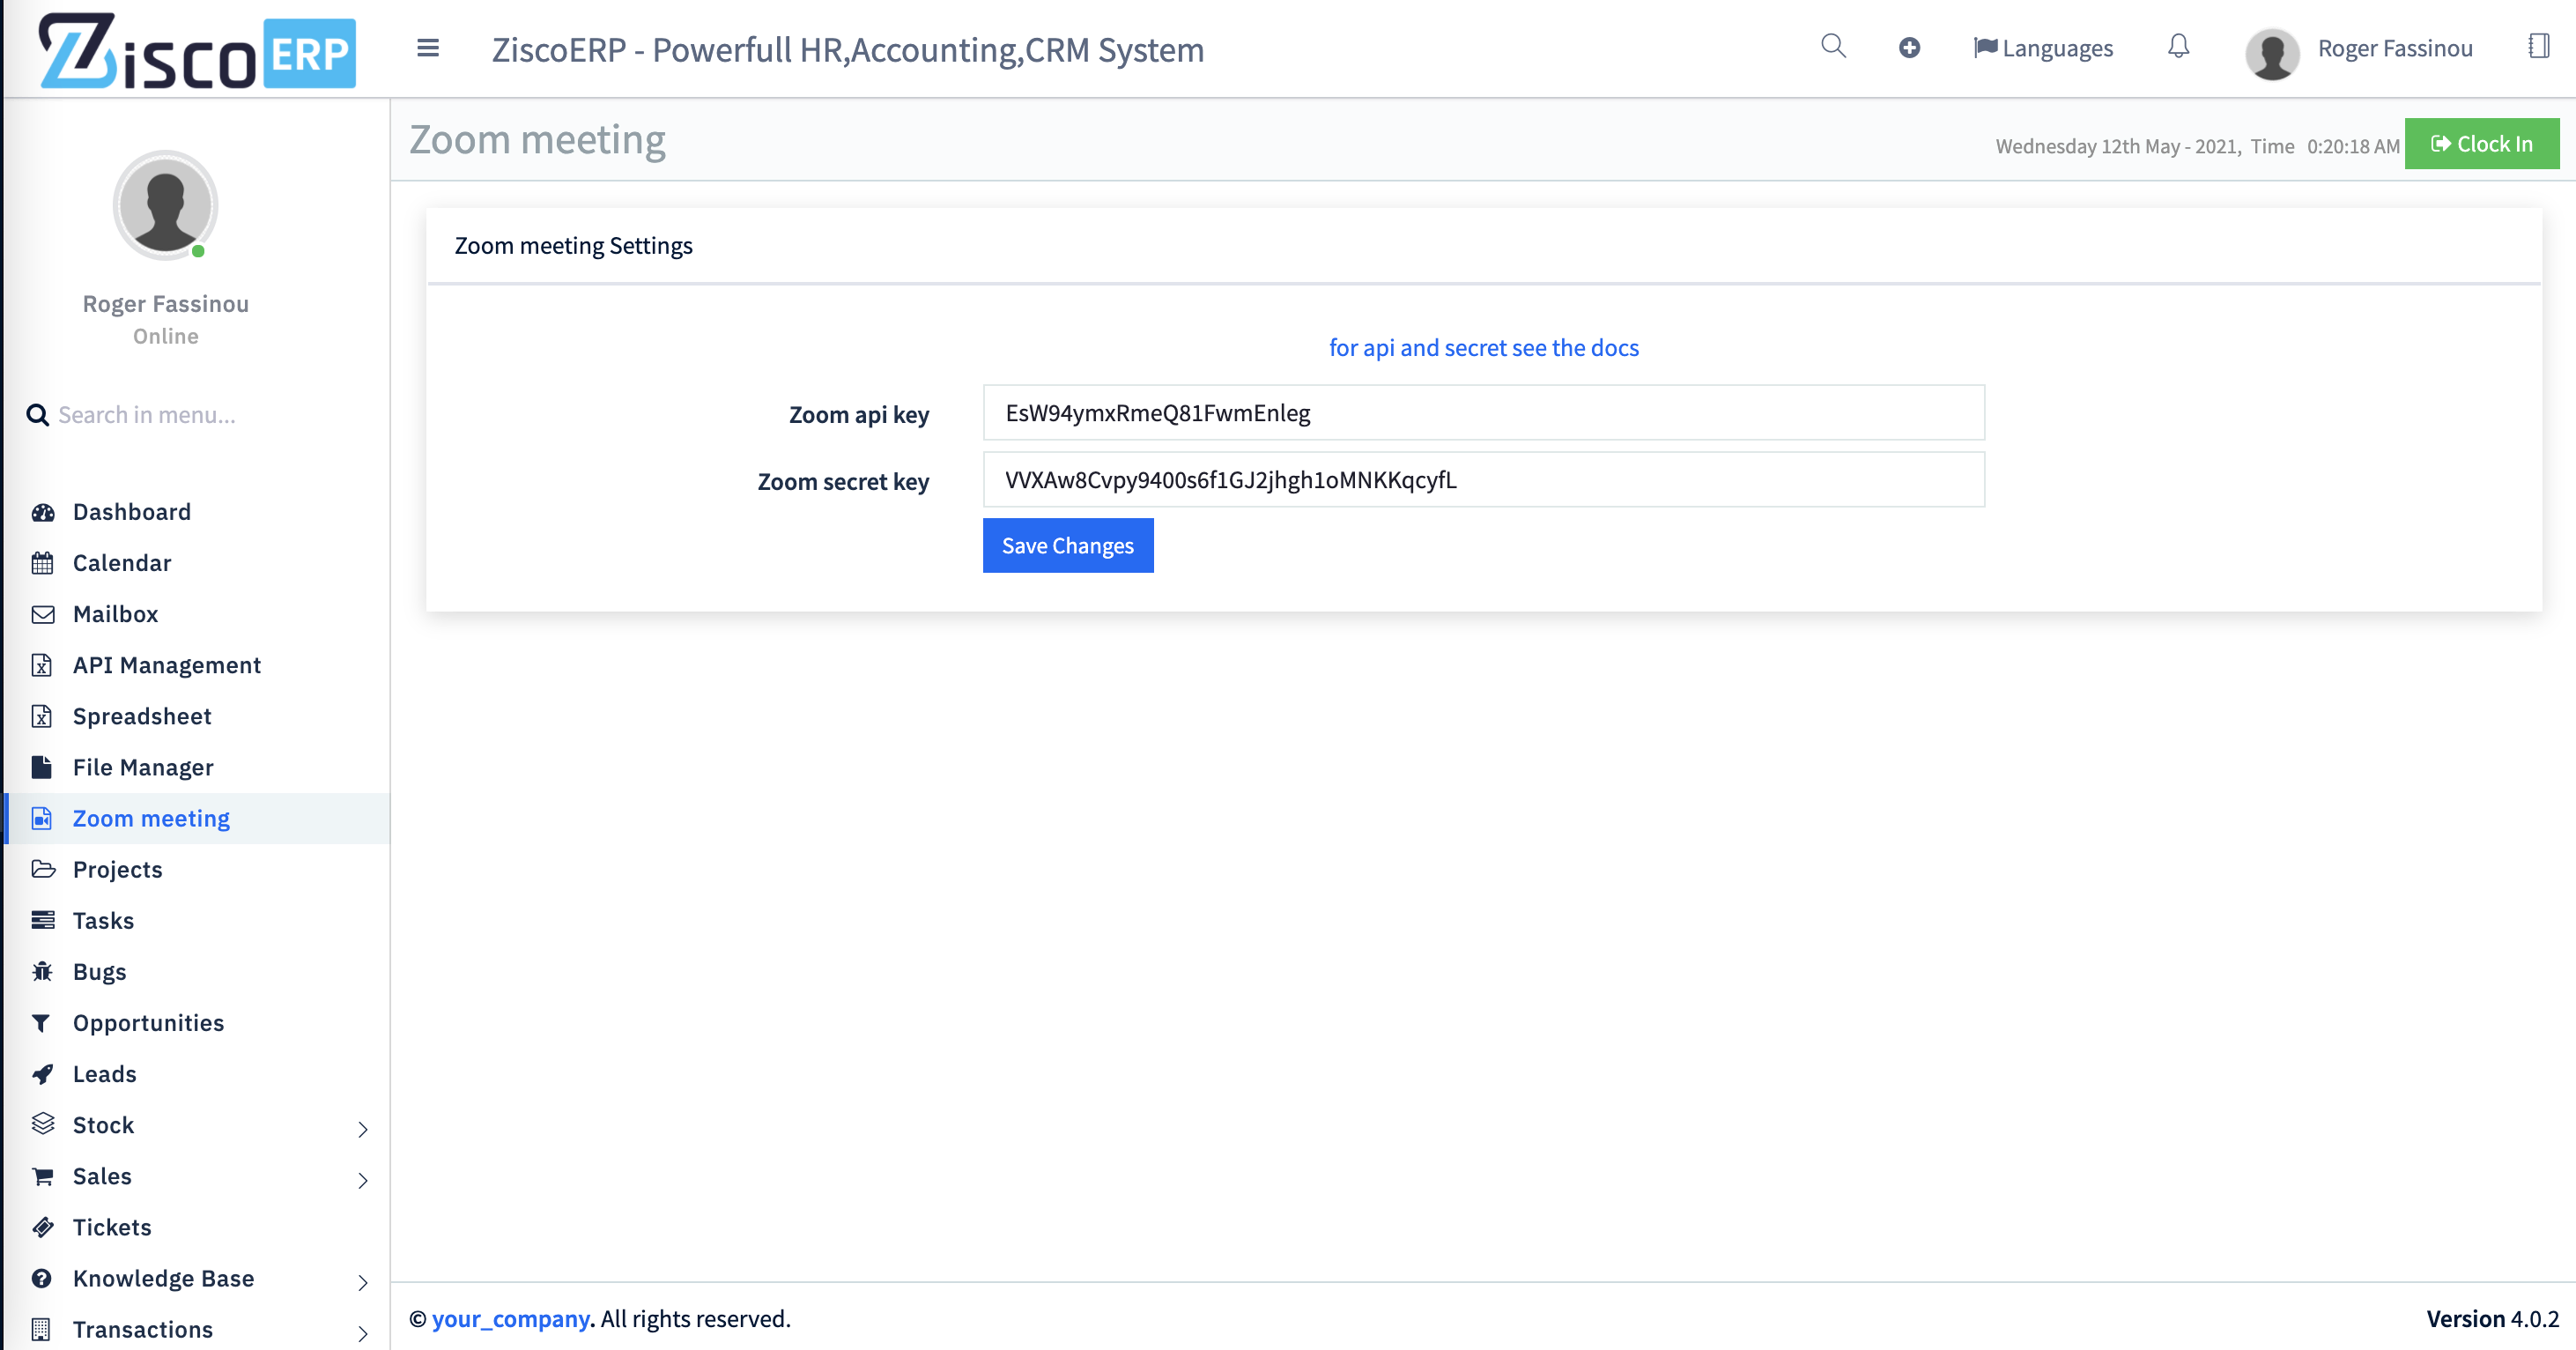
Task: Open the Roger Fassinou user menu in header
Action: click(2359, 50)
